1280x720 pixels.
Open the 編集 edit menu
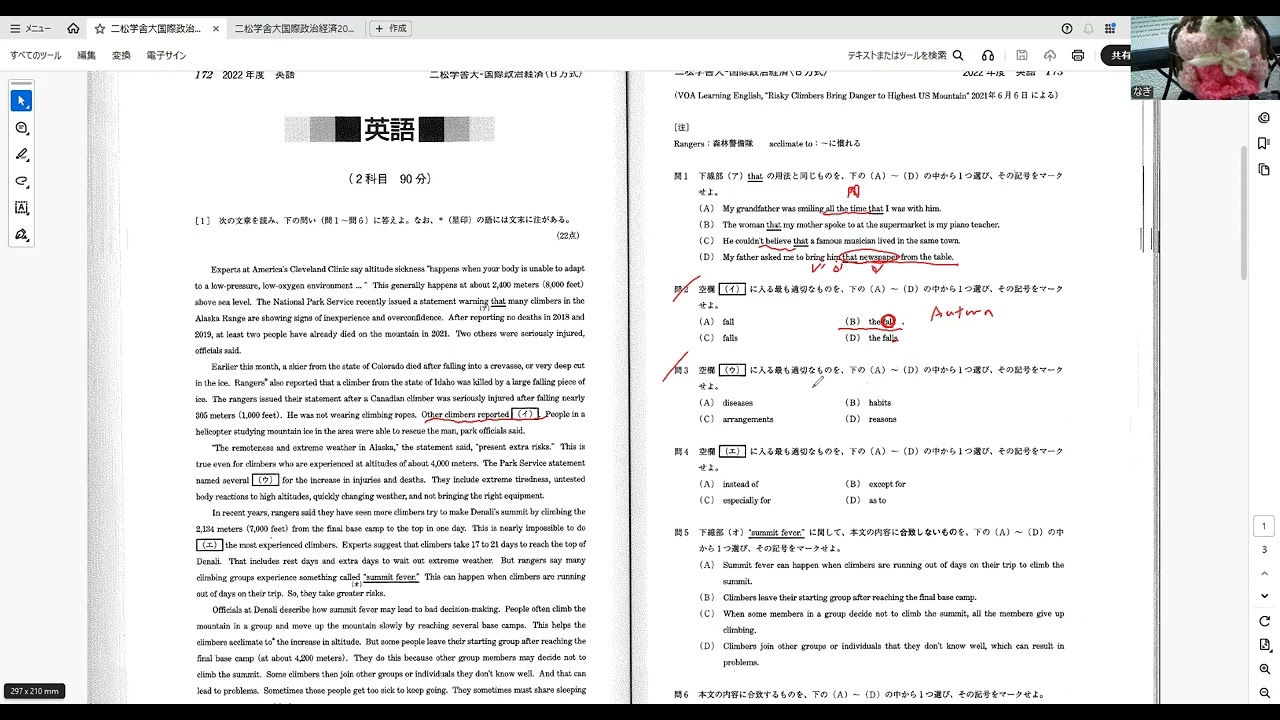(x=87, y=56)
